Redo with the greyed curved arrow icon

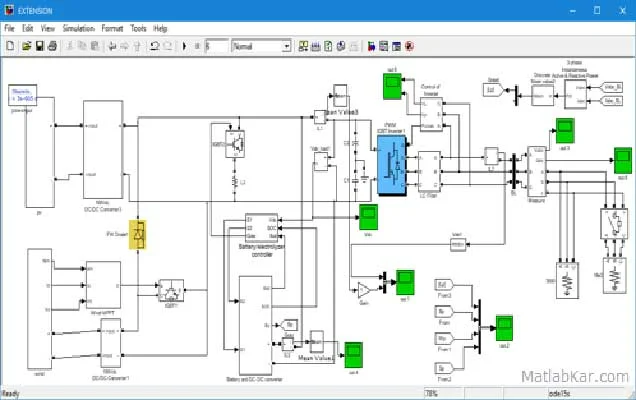(168, 46)
